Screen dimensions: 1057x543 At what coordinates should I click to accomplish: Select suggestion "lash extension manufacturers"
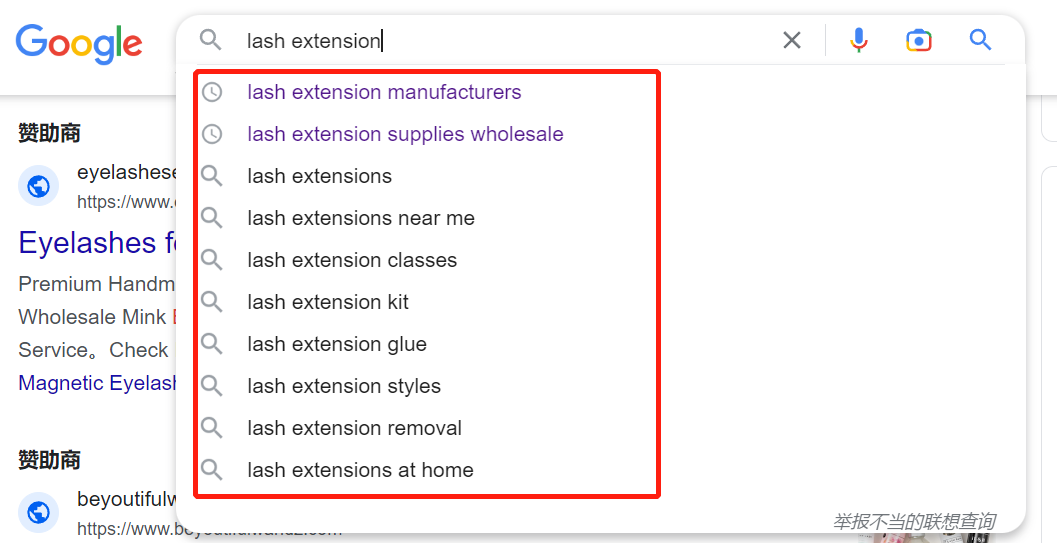(384, 92)
